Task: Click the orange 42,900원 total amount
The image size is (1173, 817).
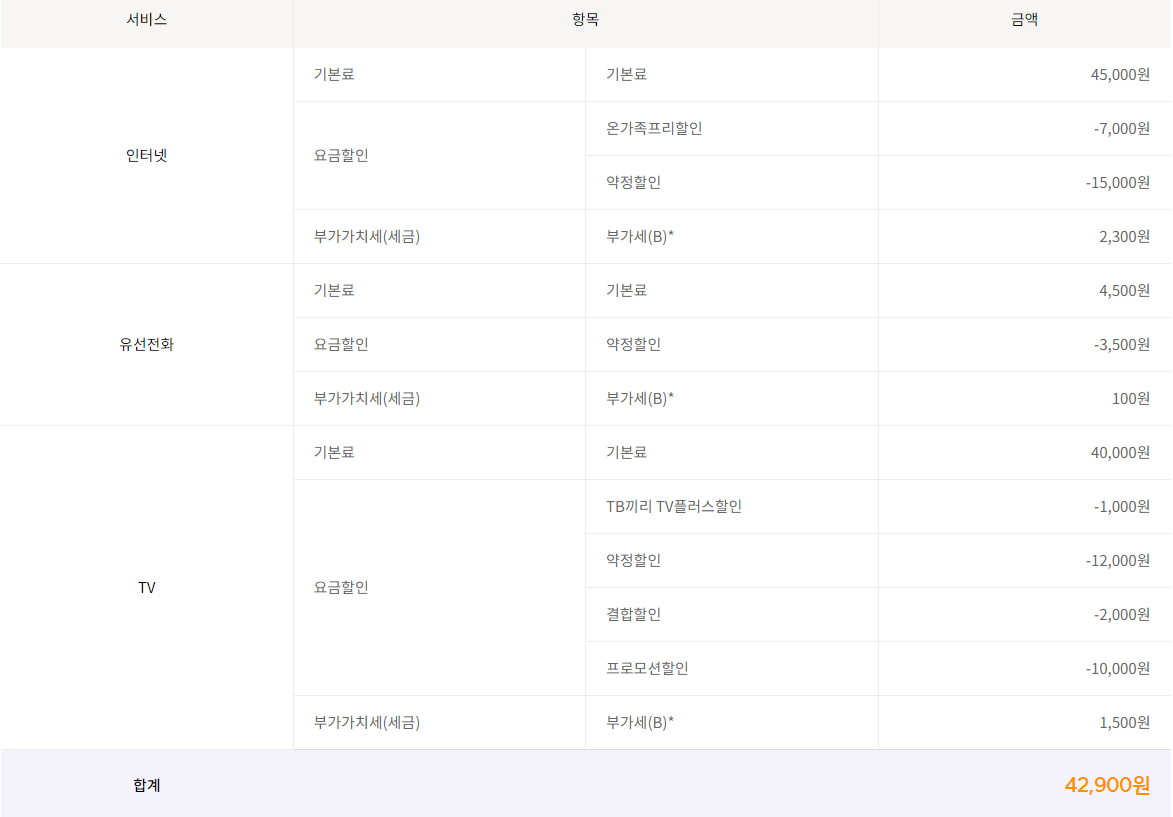Action: (1107, 786)
